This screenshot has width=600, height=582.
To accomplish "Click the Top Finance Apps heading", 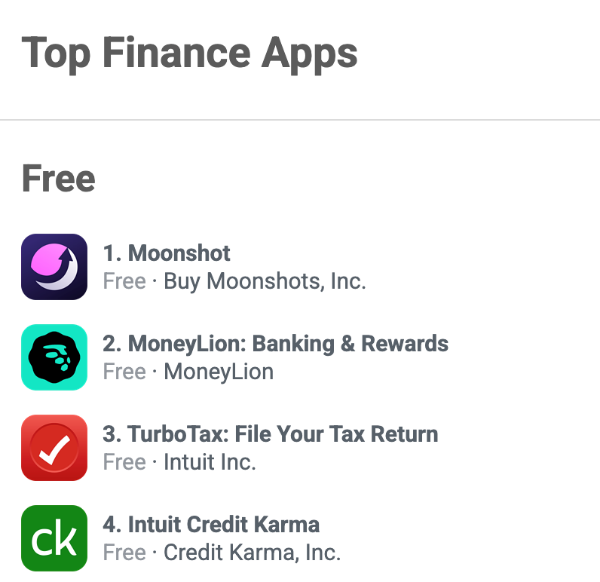I will coord(189,53).
